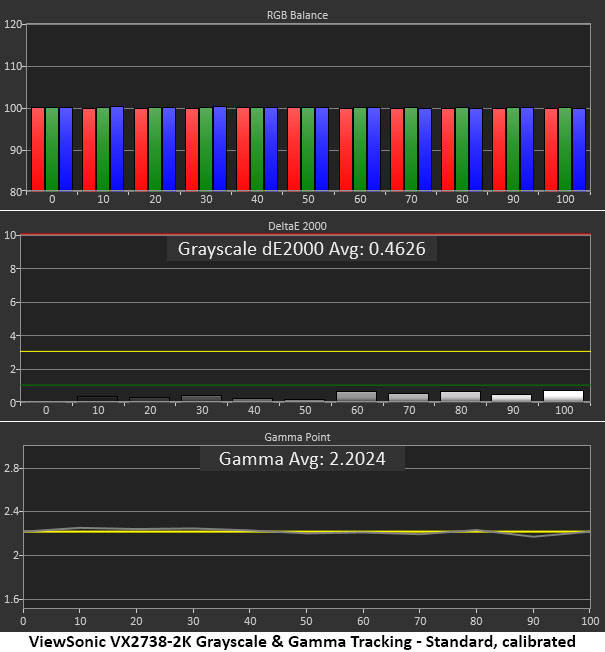Select the blue bar at 60 in RGB Balance
This screenshot has height=652, width=605.
tap(374, 149)
